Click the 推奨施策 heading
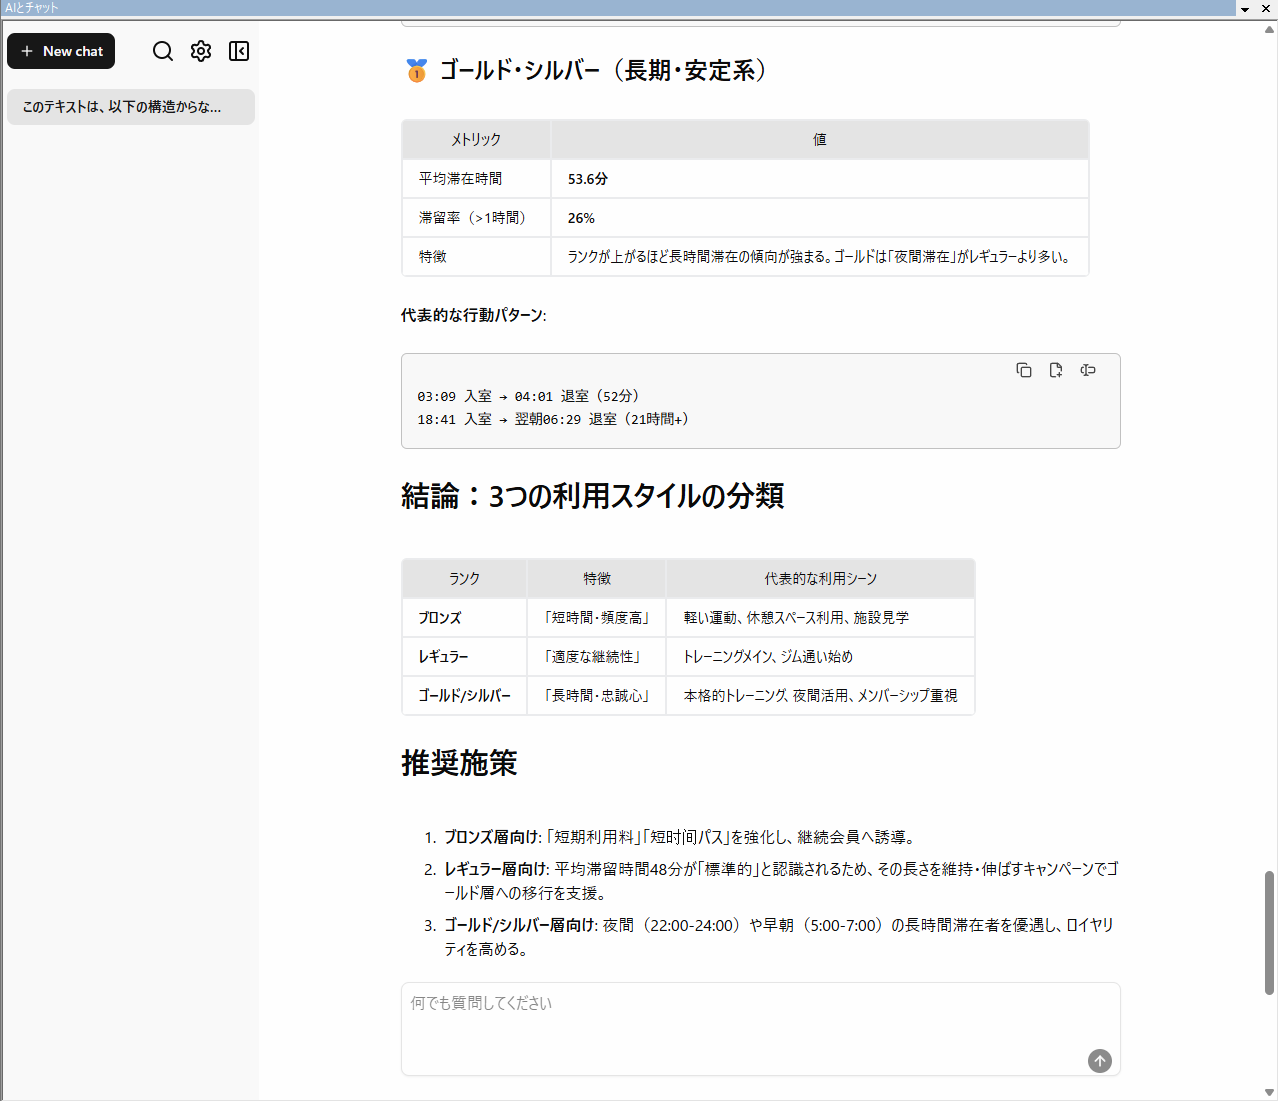Viewport: 1278px width, 1101px height. [x=459, y=763]
